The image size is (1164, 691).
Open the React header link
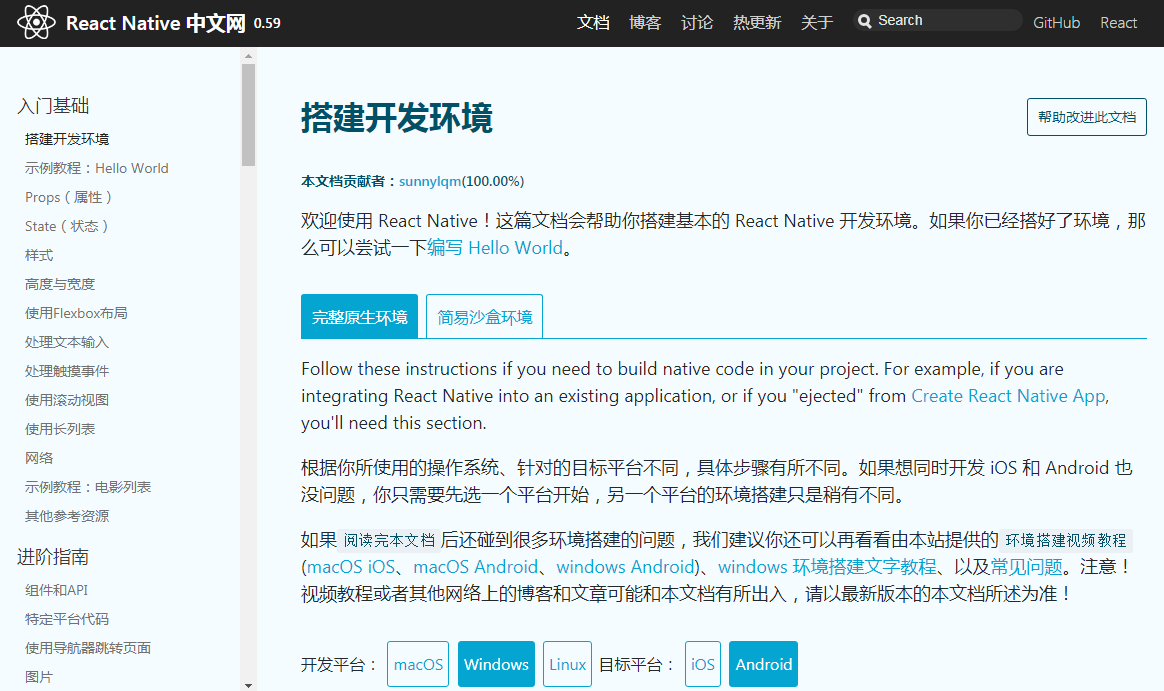tap(1118, 23)
